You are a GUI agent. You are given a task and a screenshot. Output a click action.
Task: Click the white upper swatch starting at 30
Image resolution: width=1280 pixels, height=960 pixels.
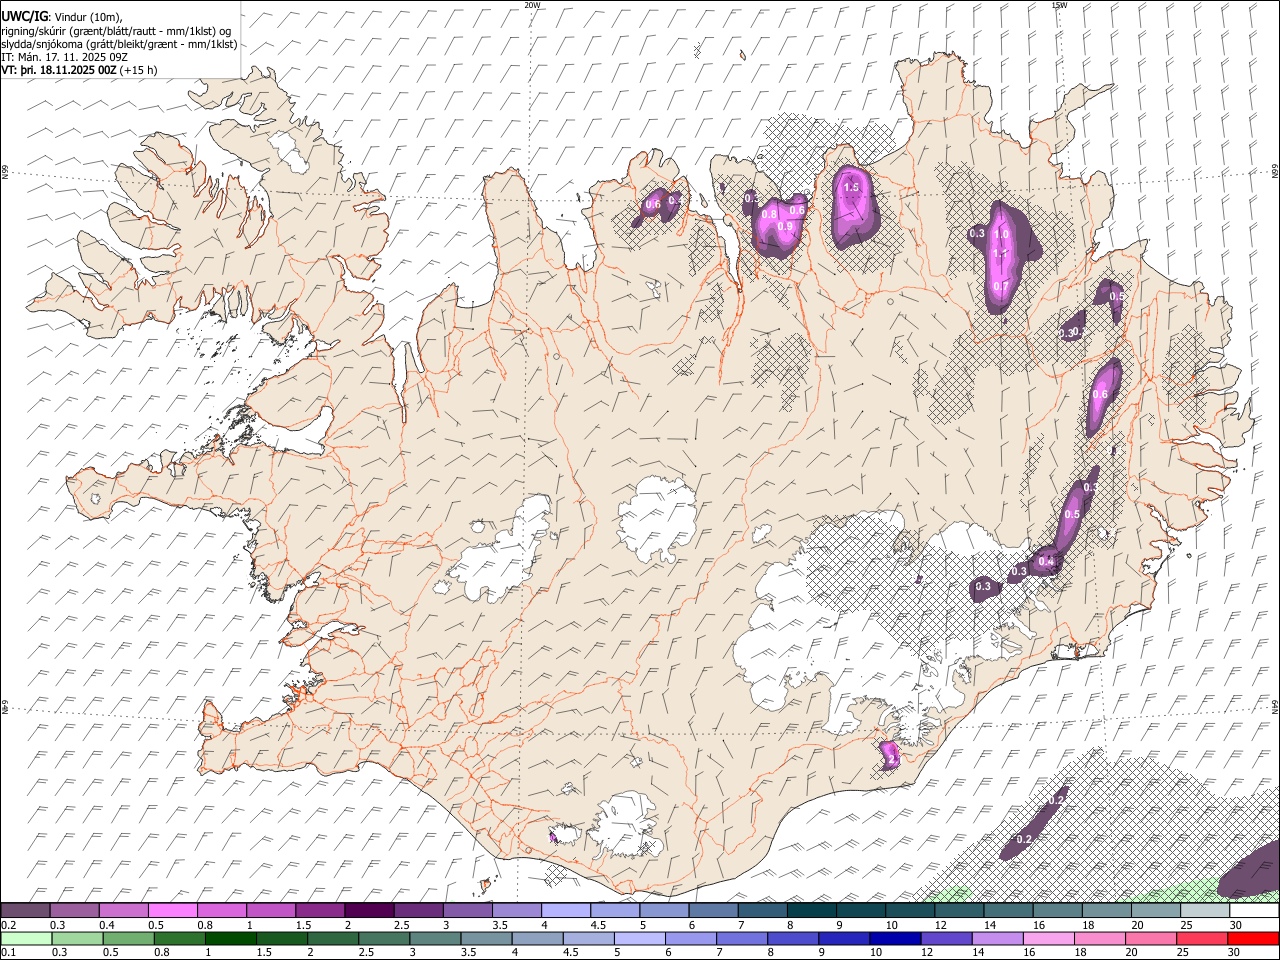pos(1254,910)
